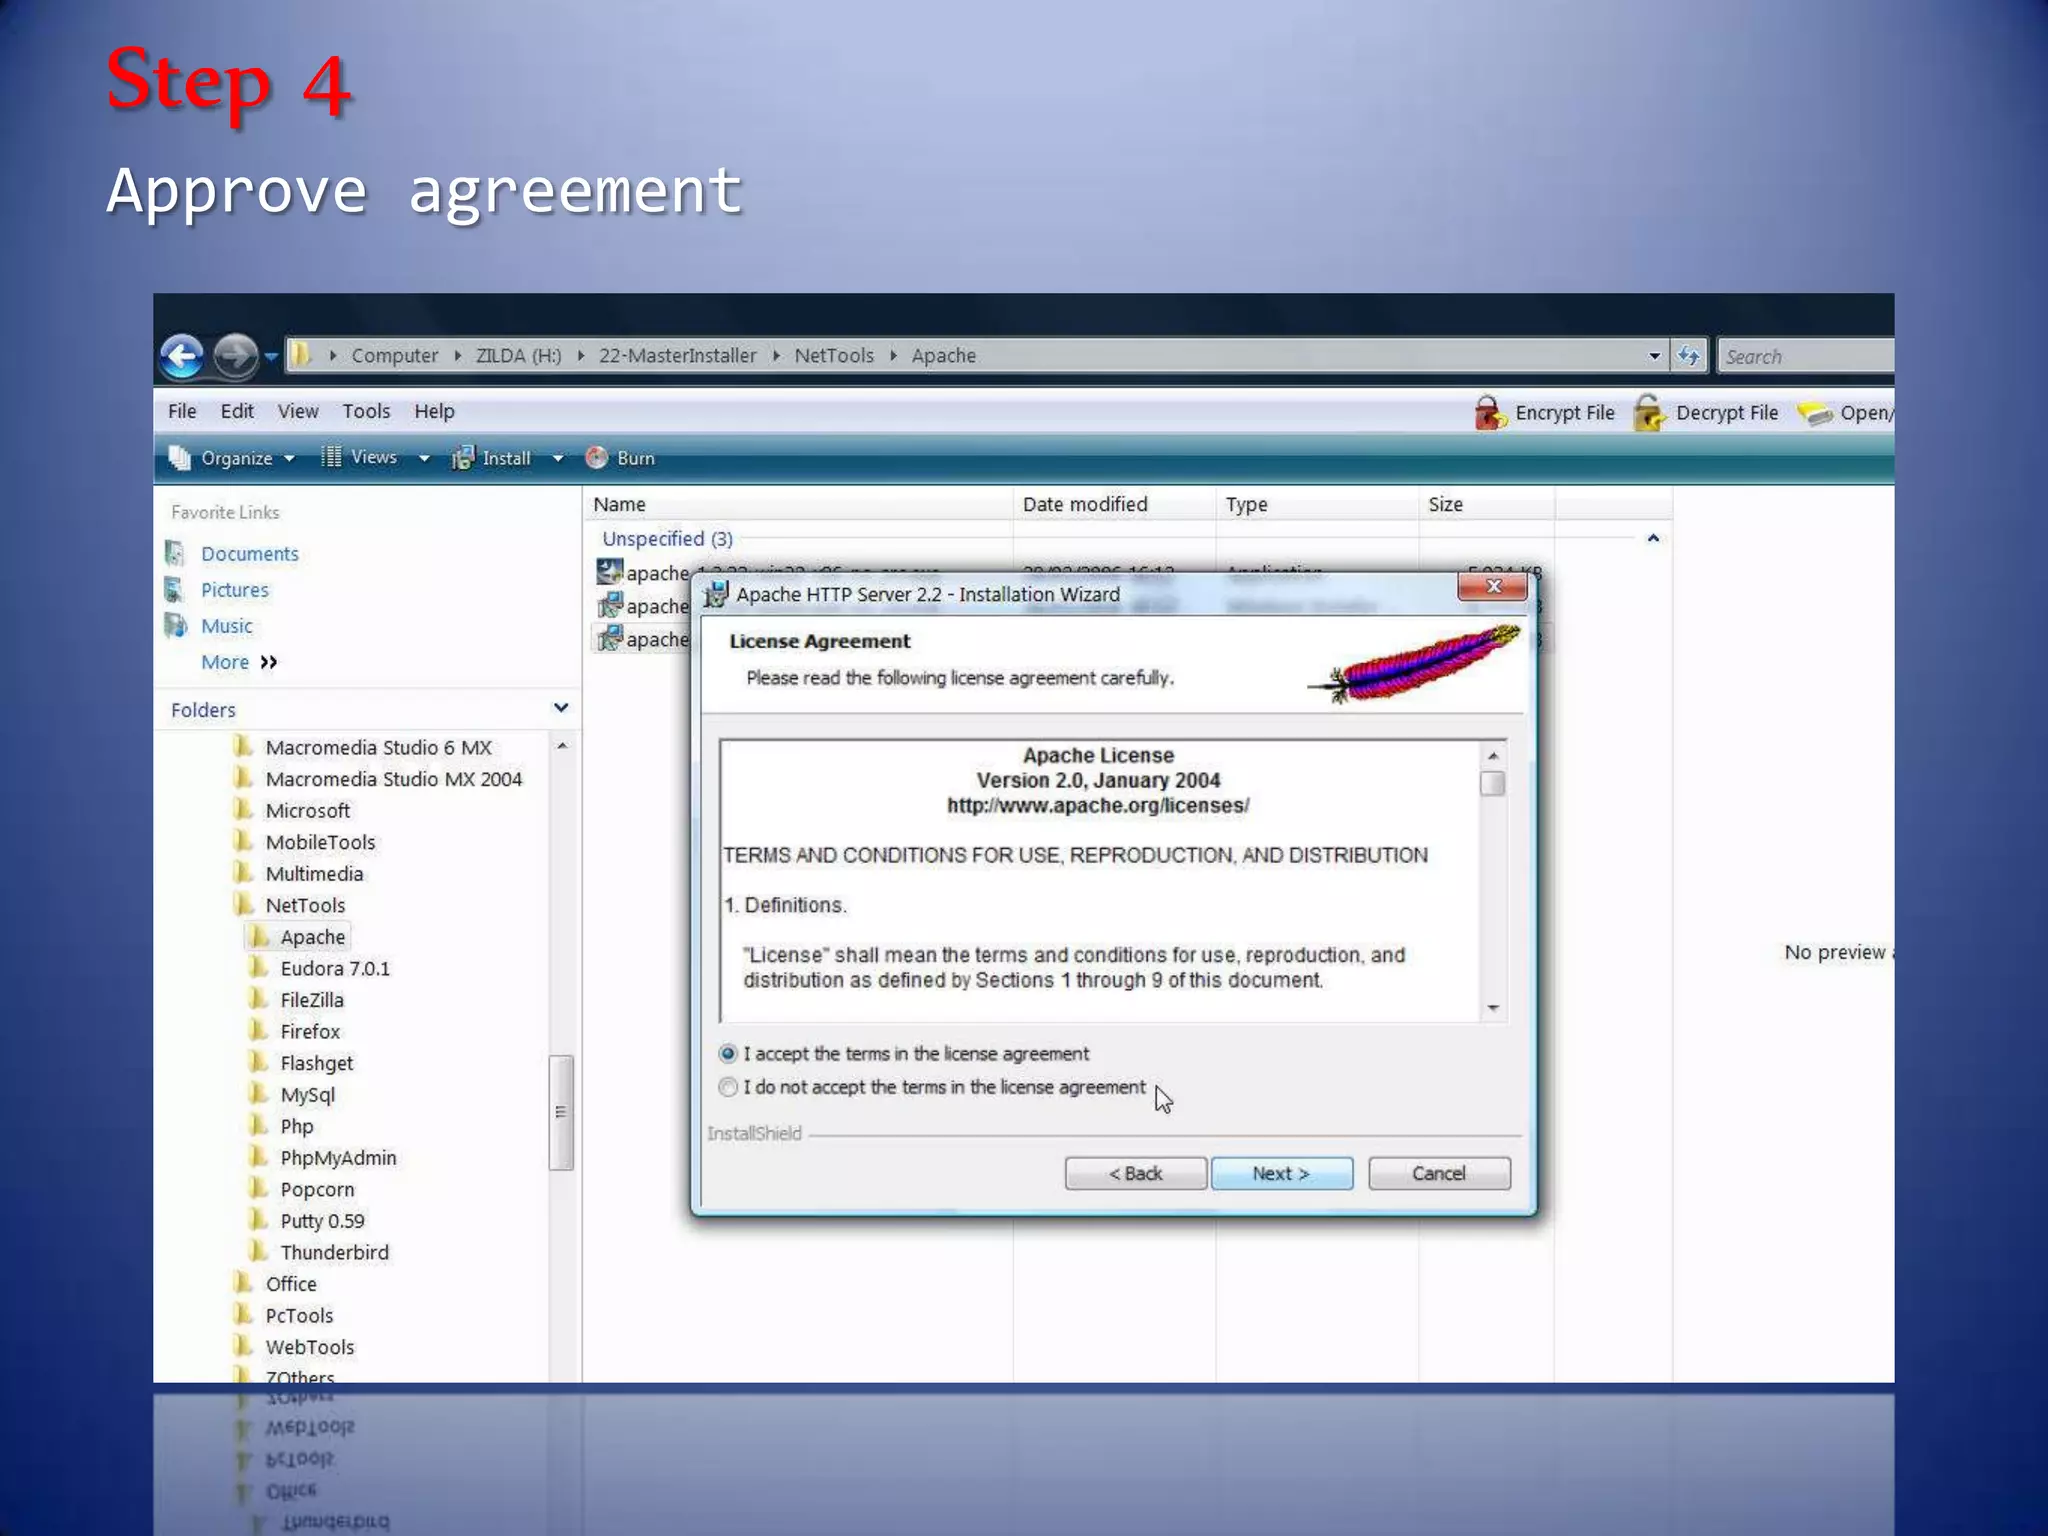
Task: Click the Explorer forward arrow button
Action: [236, 356]
